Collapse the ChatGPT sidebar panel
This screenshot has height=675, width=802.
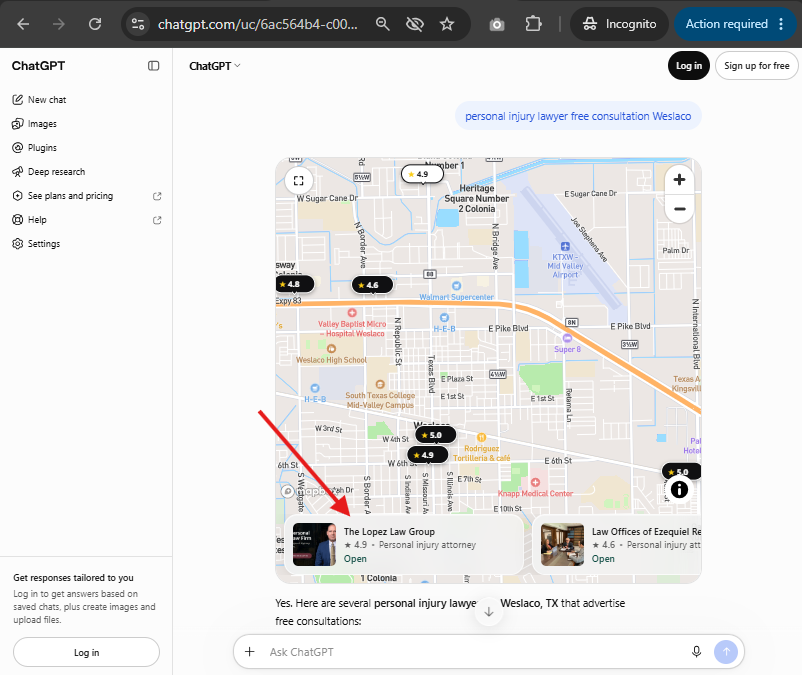point(153,66)
